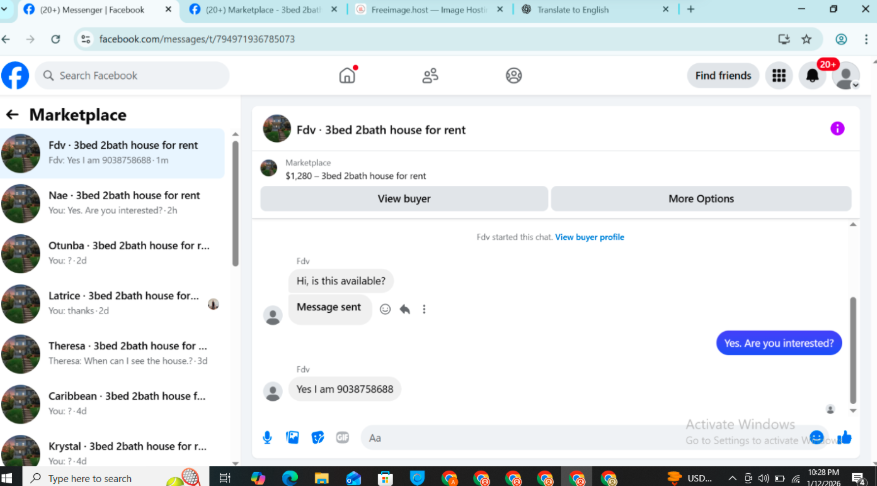
Task: Open account profile picture menu
Action: (846, 76)
